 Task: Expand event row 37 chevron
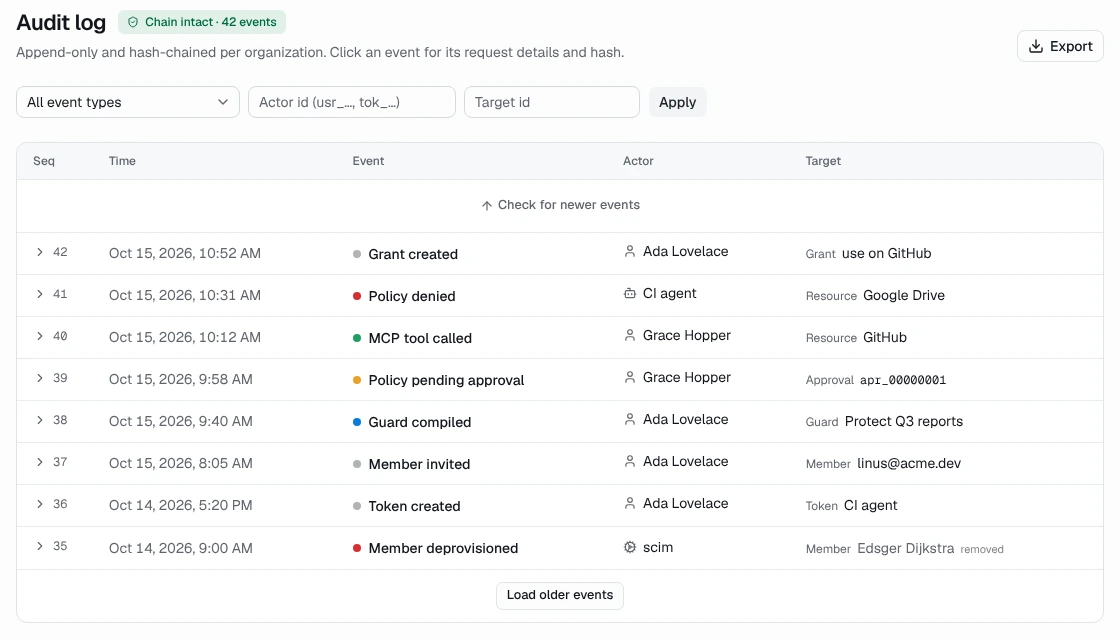[x=39, y=462]
